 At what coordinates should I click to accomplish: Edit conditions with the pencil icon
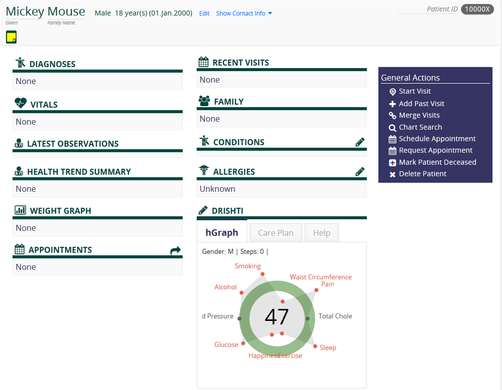[360, 142]
